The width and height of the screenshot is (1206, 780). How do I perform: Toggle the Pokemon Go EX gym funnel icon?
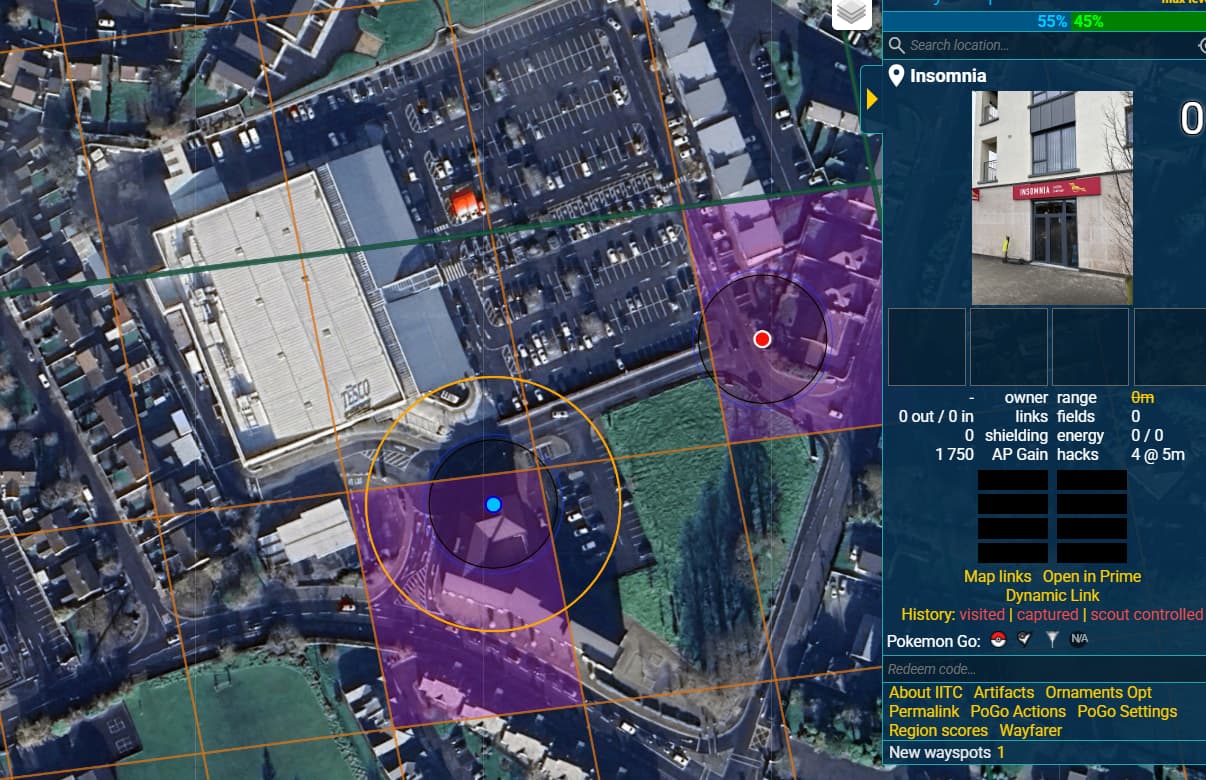(x=1051, y=640)
